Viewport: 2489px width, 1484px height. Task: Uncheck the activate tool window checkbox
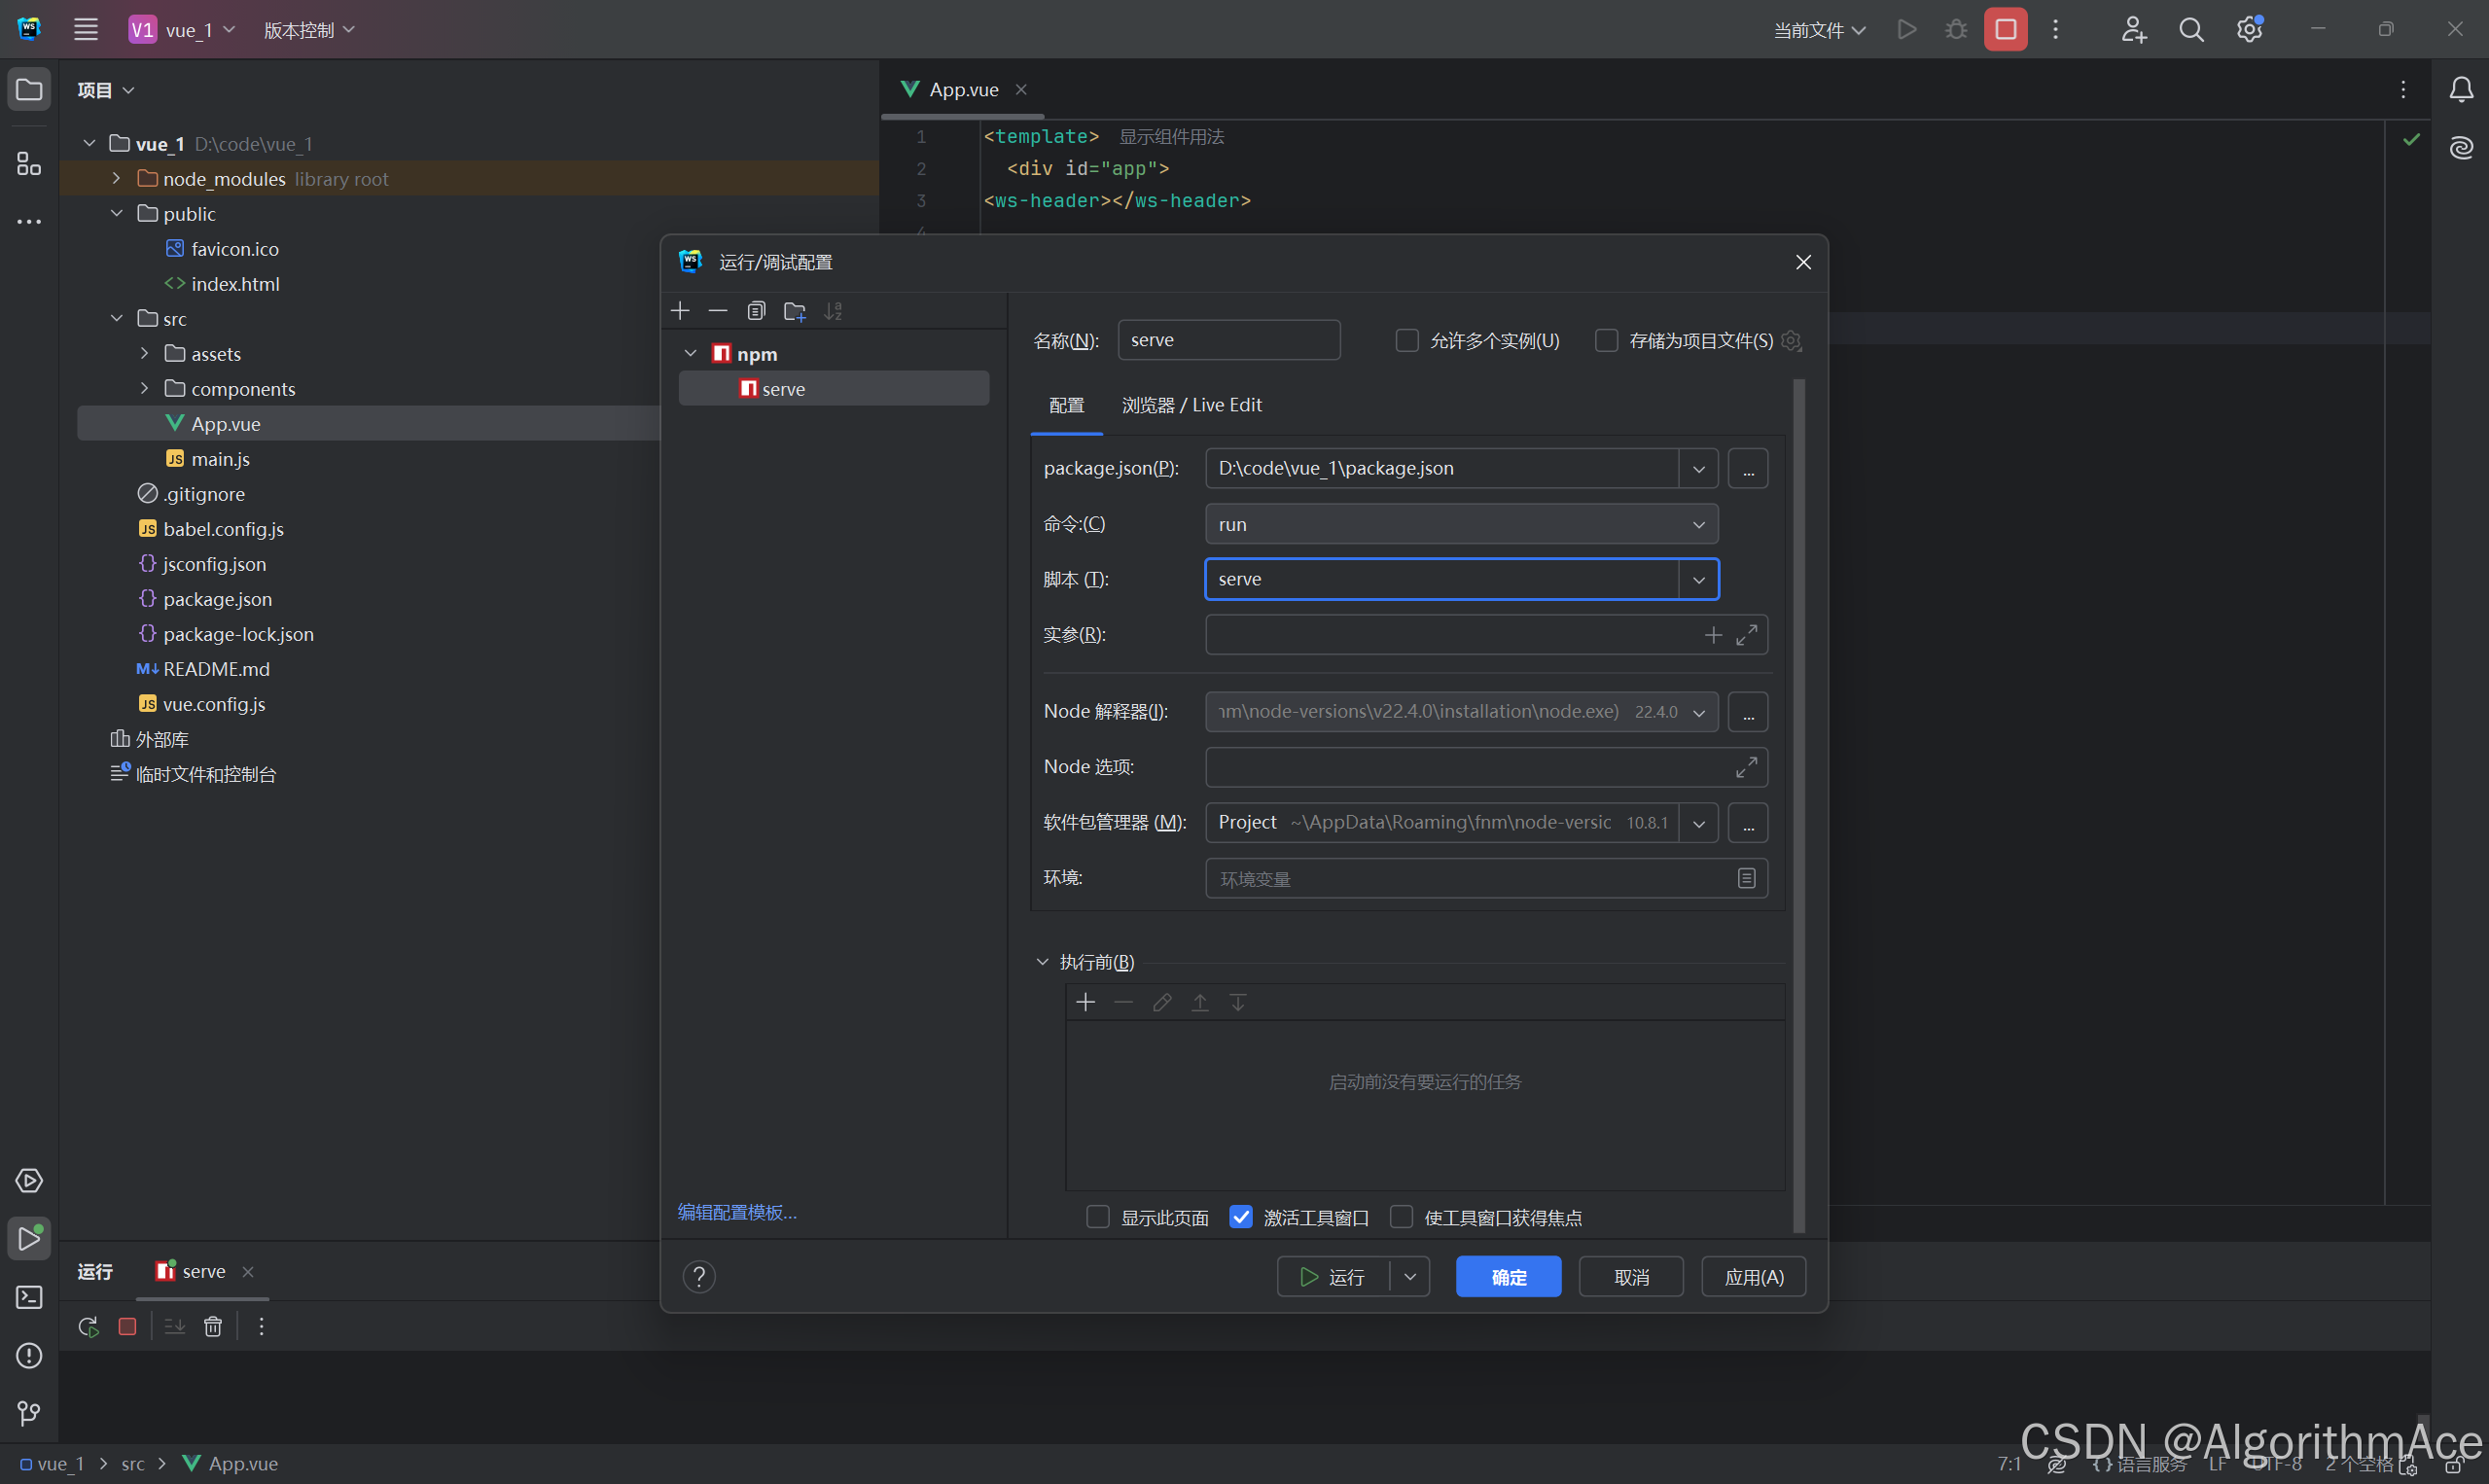1240,1217
